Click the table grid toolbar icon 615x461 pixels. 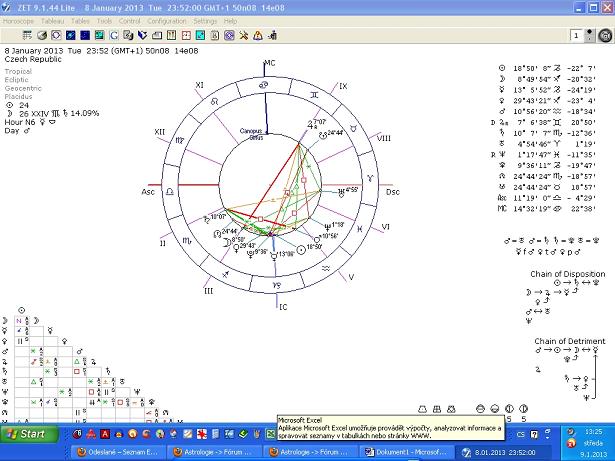click(27, 36)
